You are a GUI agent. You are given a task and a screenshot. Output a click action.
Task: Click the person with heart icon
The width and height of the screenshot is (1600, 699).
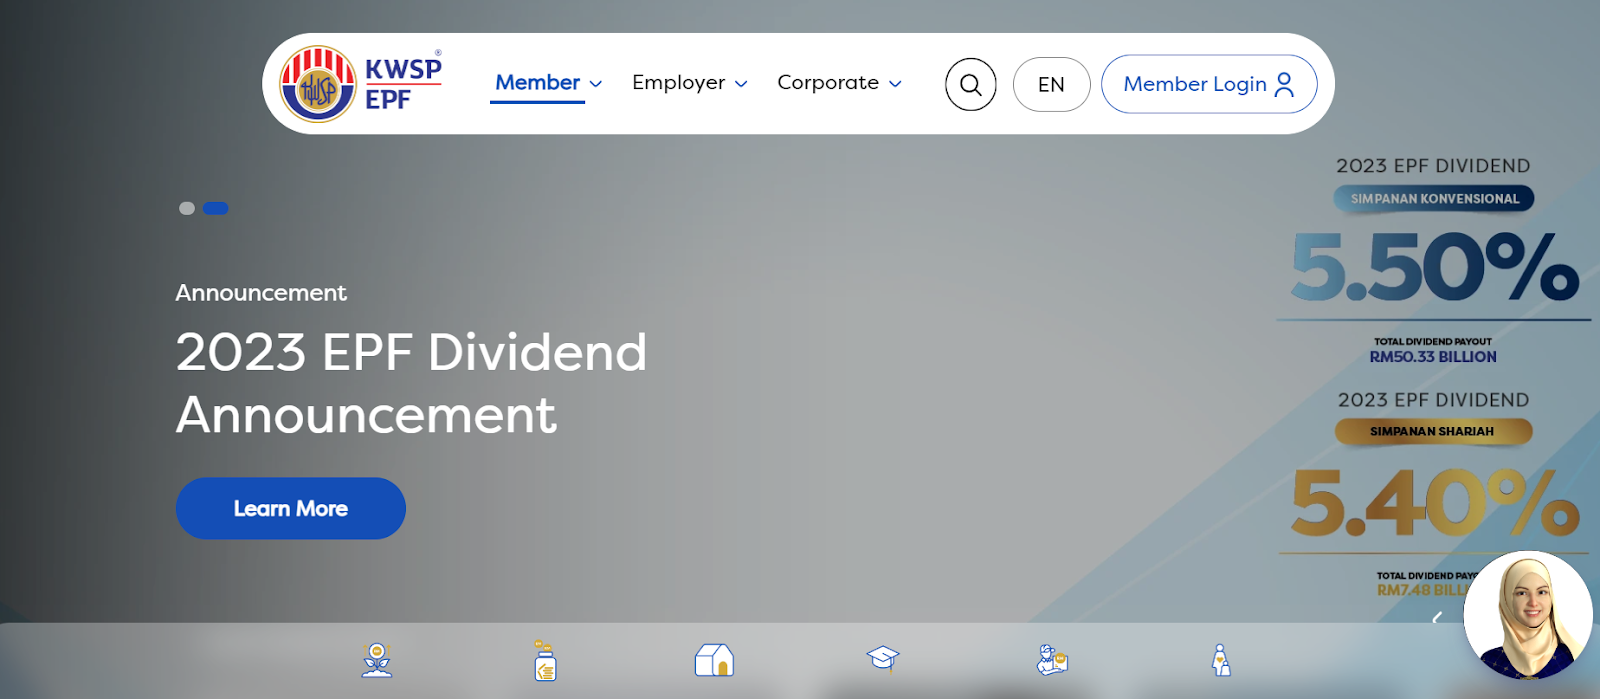pyautogui.click(x=1221, y=660)
